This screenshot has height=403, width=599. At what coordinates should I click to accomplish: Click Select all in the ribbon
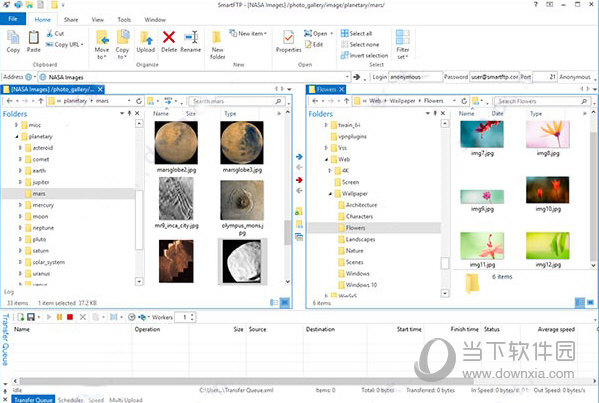click(356, 33)
